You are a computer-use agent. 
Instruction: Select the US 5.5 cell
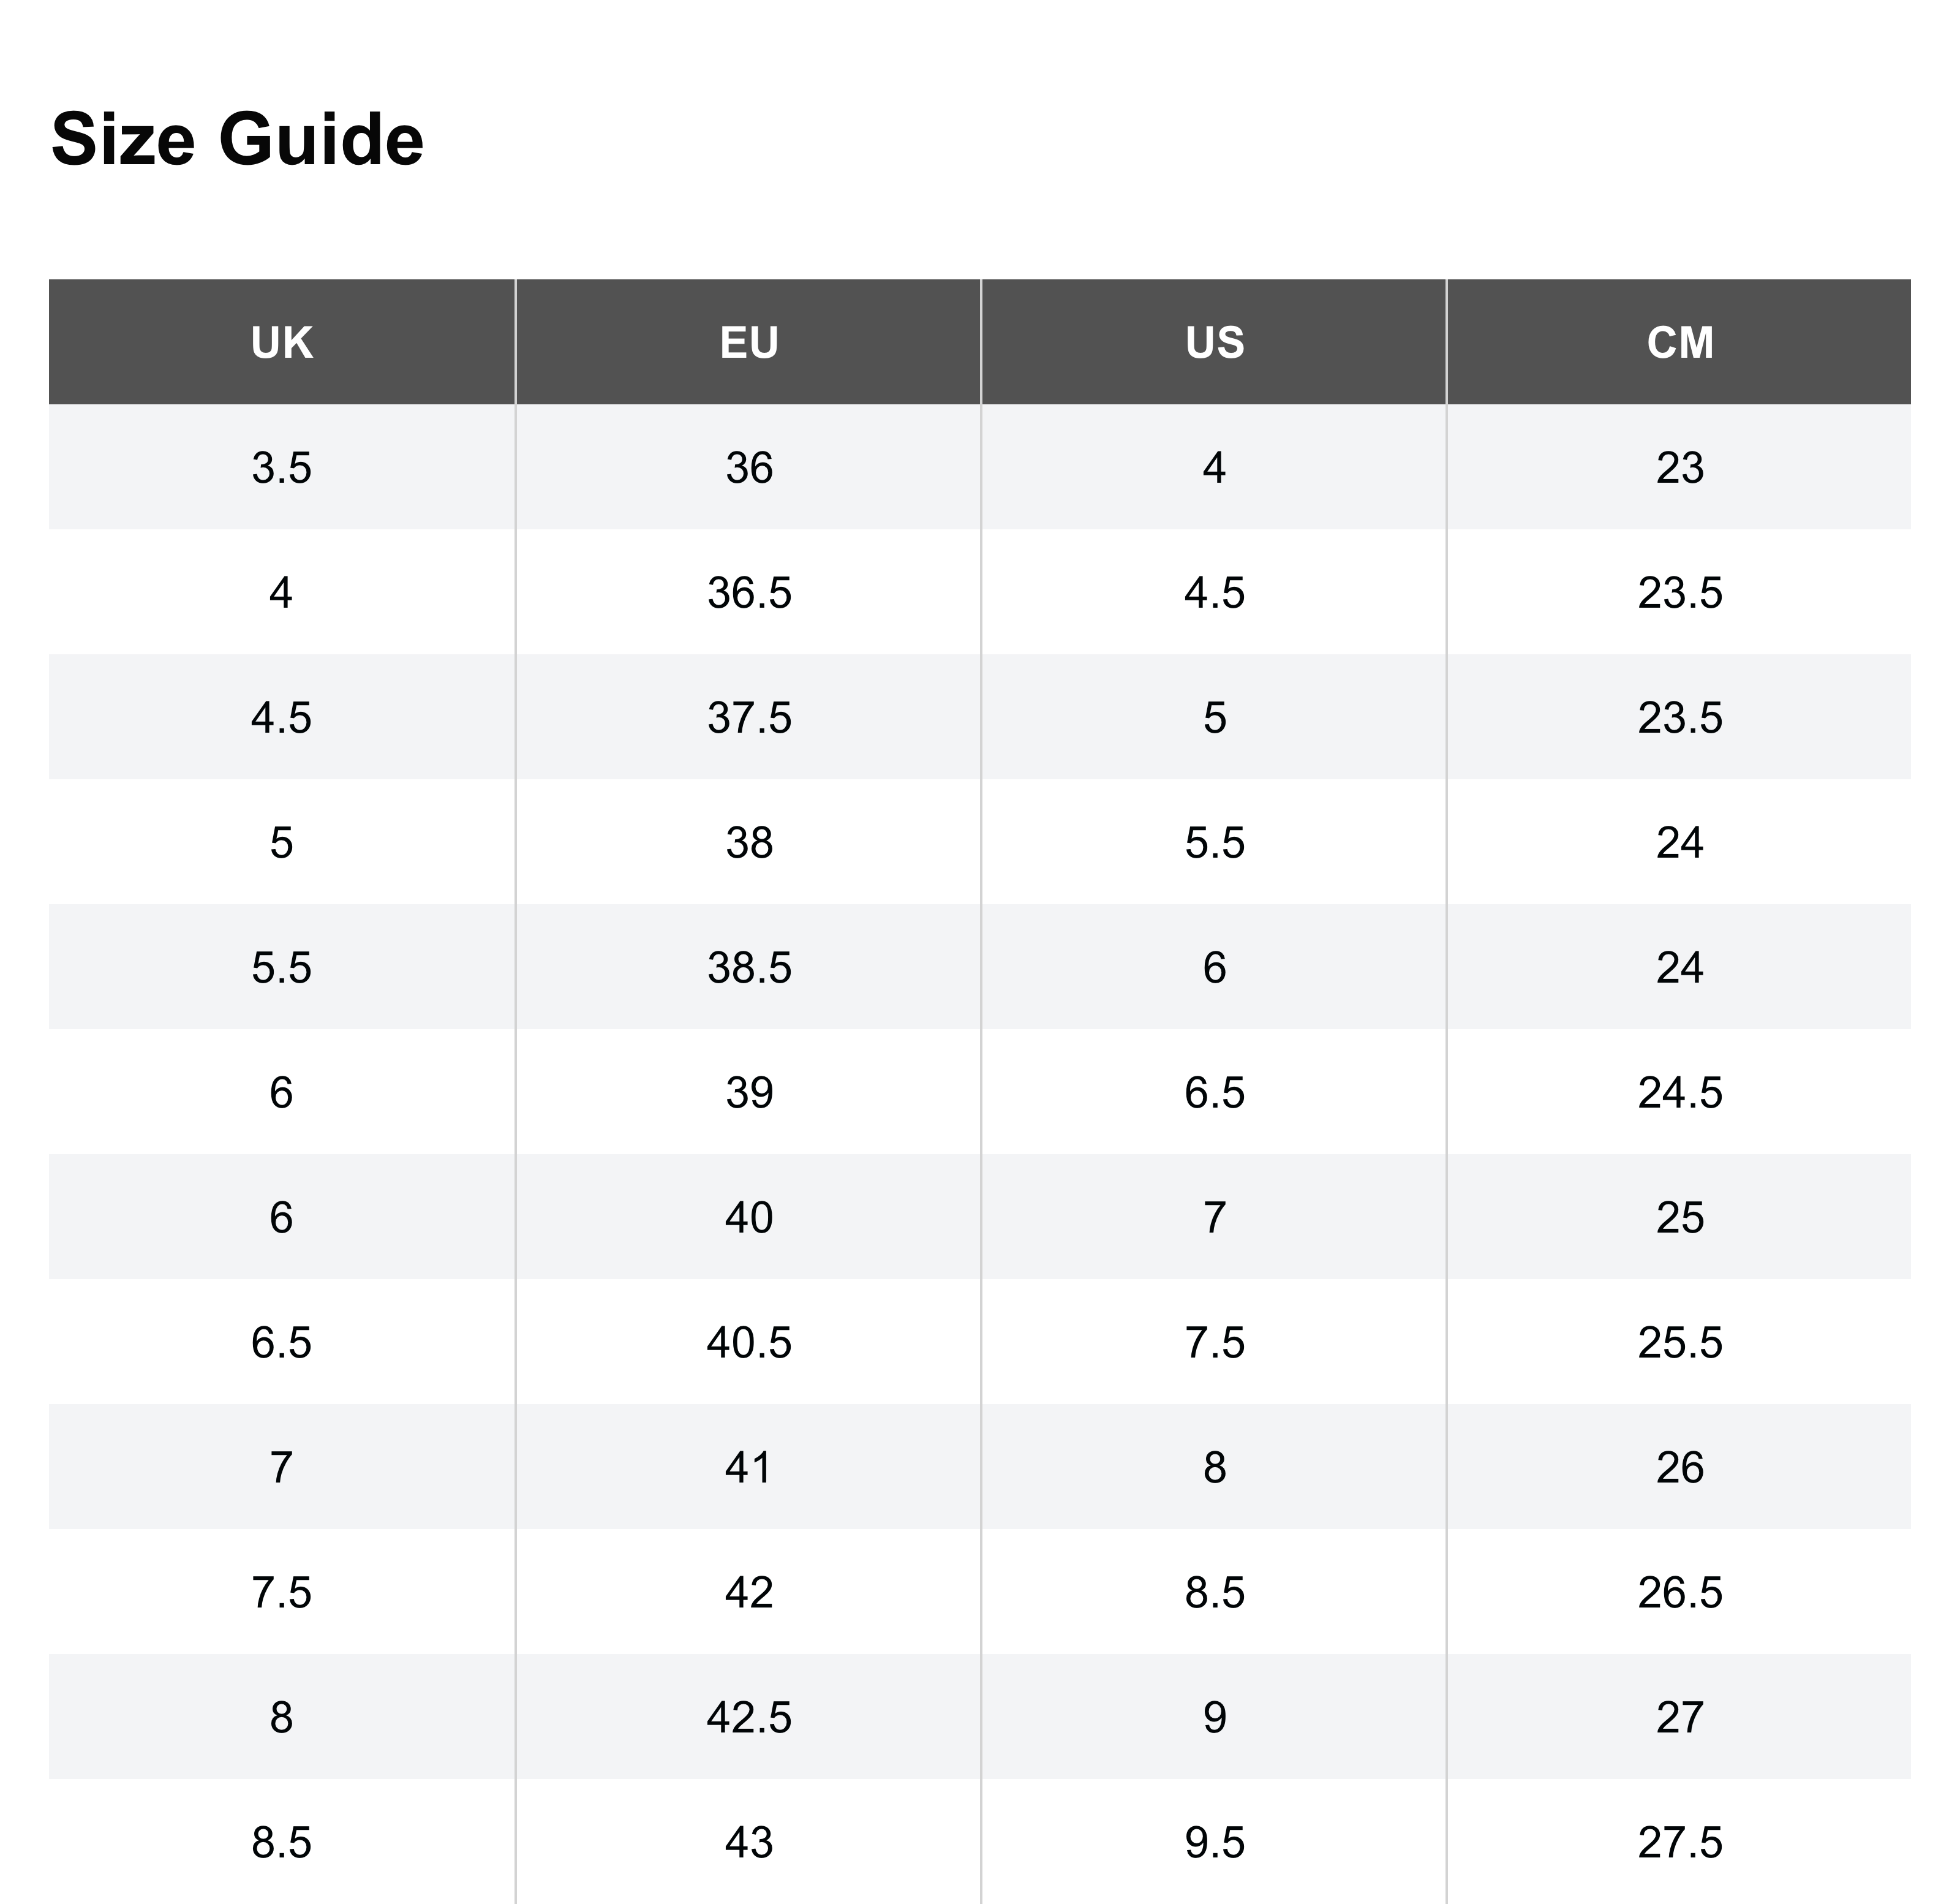point(1214,842)
